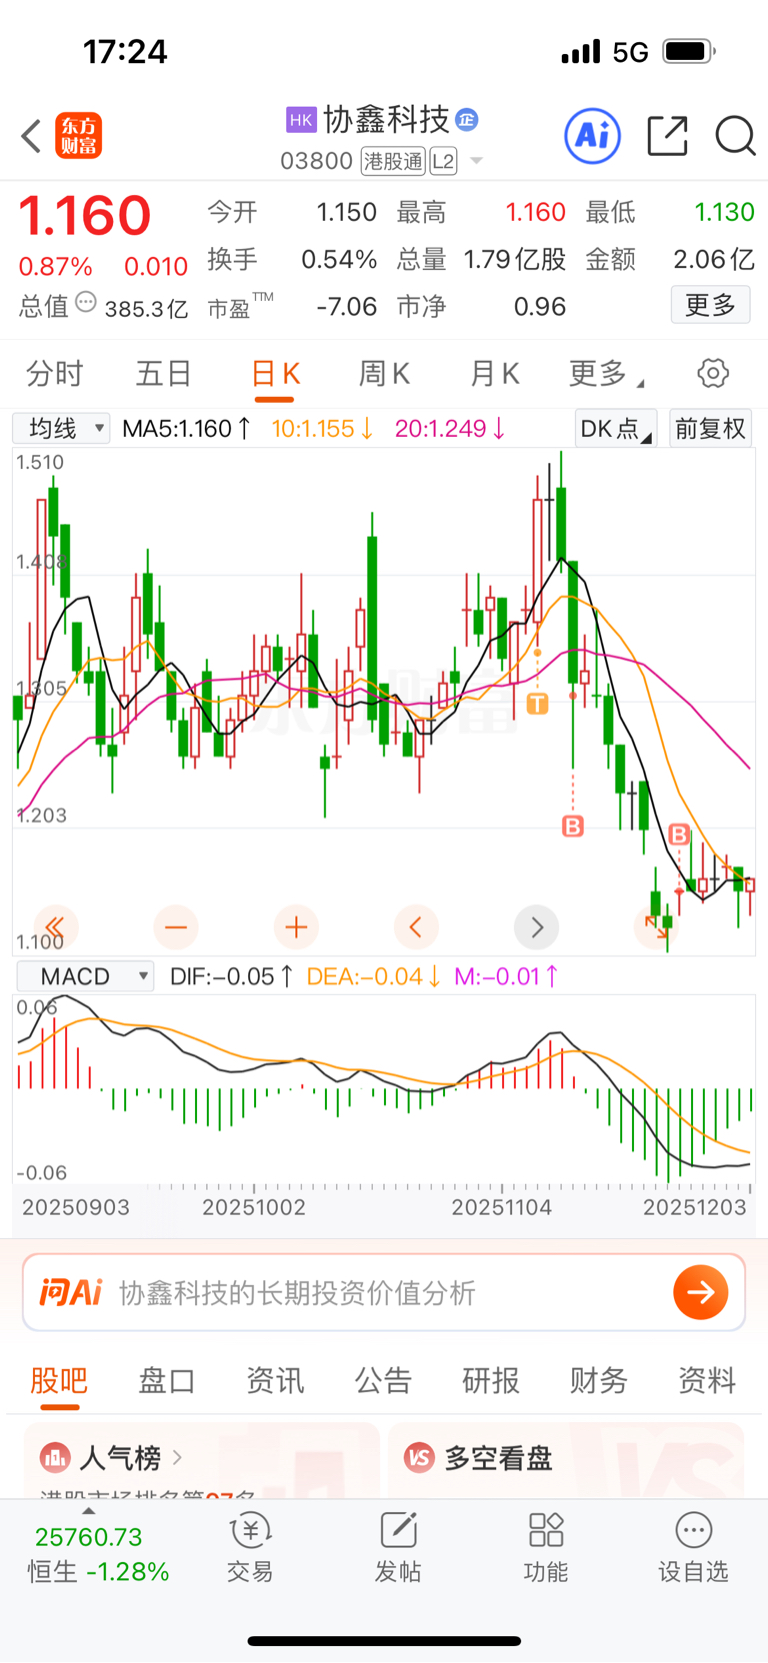Viewport: 768px width, 1663px height.
Task: Tap the 总量 1.79亿股 value
Action: point(515,259)
